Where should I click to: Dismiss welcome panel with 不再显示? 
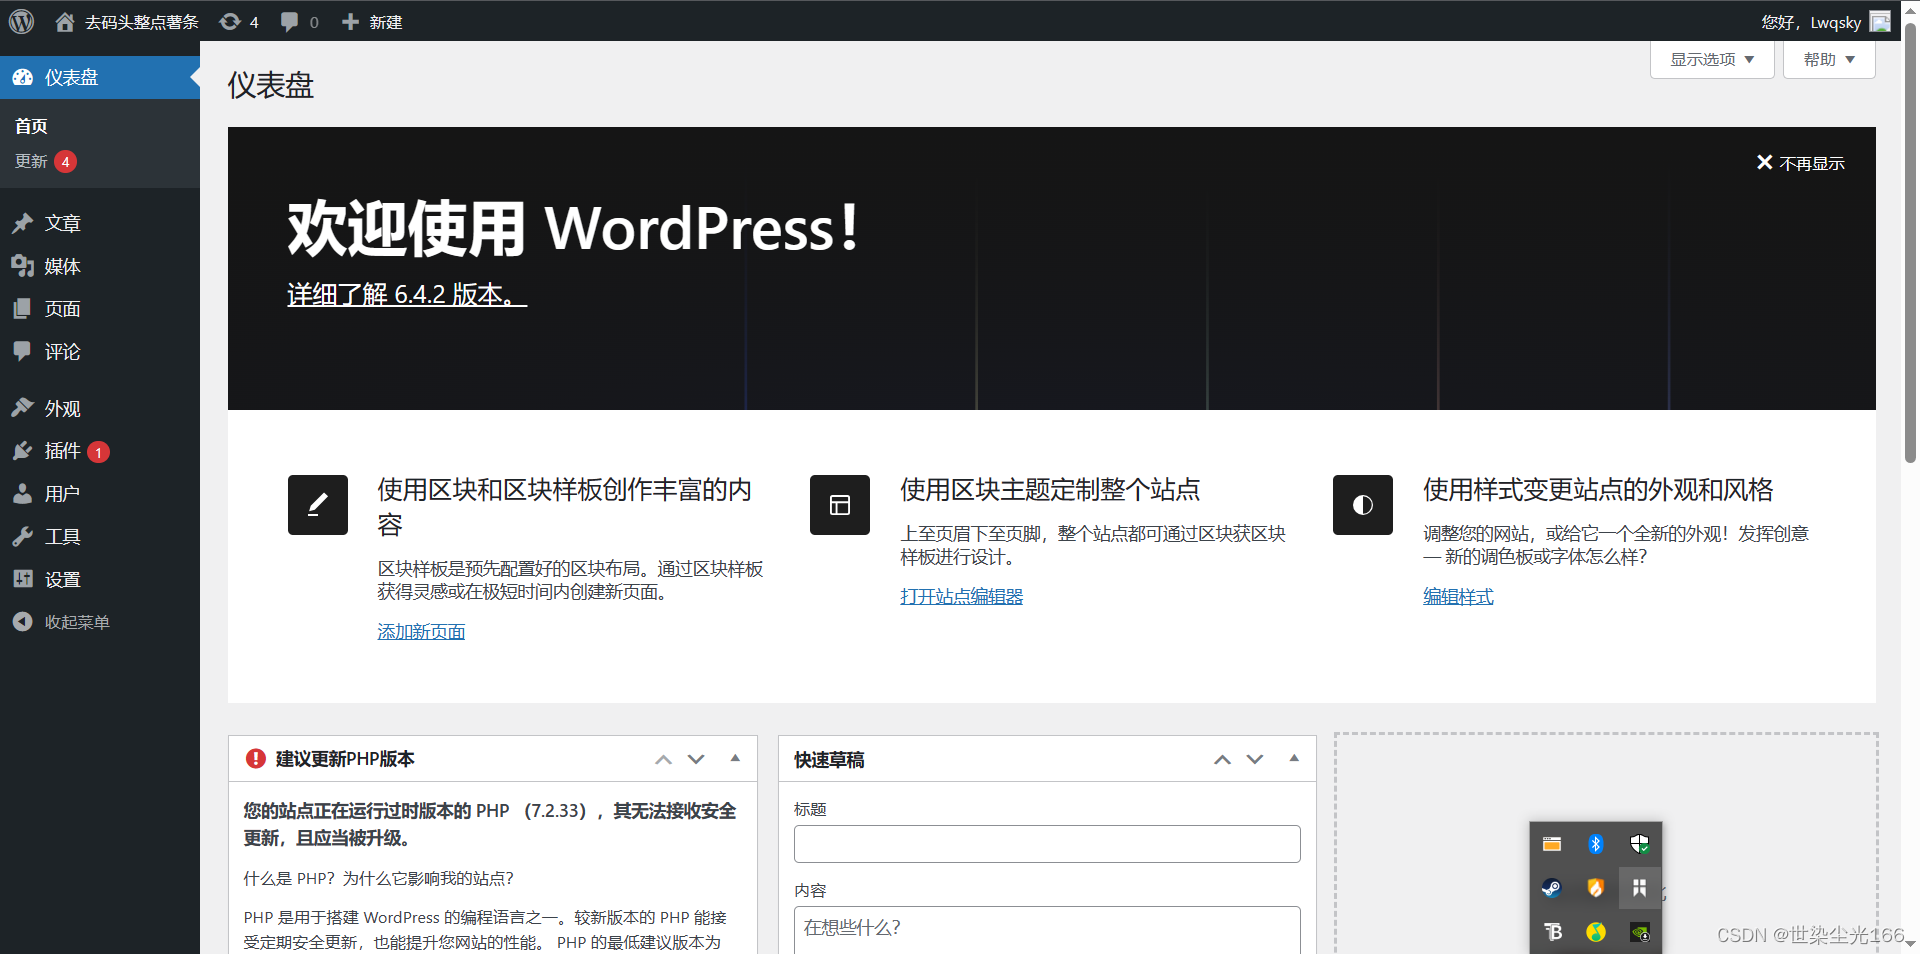[1801, 163]
